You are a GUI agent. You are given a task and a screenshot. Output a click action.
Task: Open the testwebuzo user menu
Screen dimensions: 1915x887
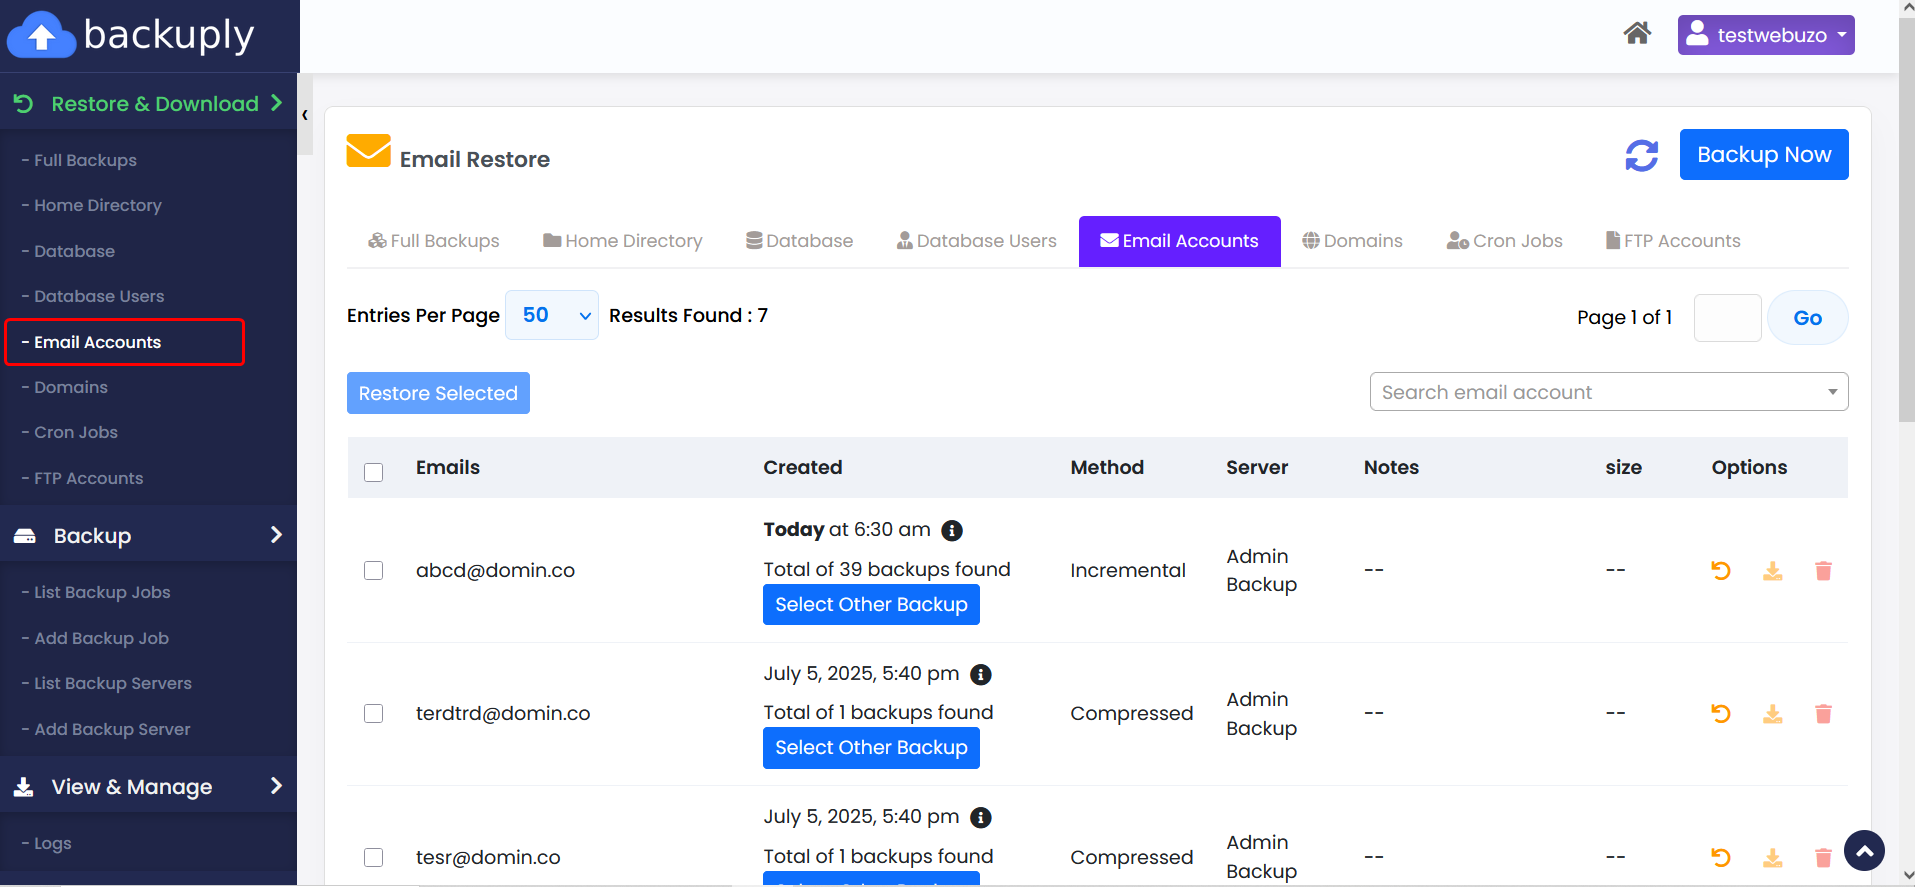pos(1765,35)
